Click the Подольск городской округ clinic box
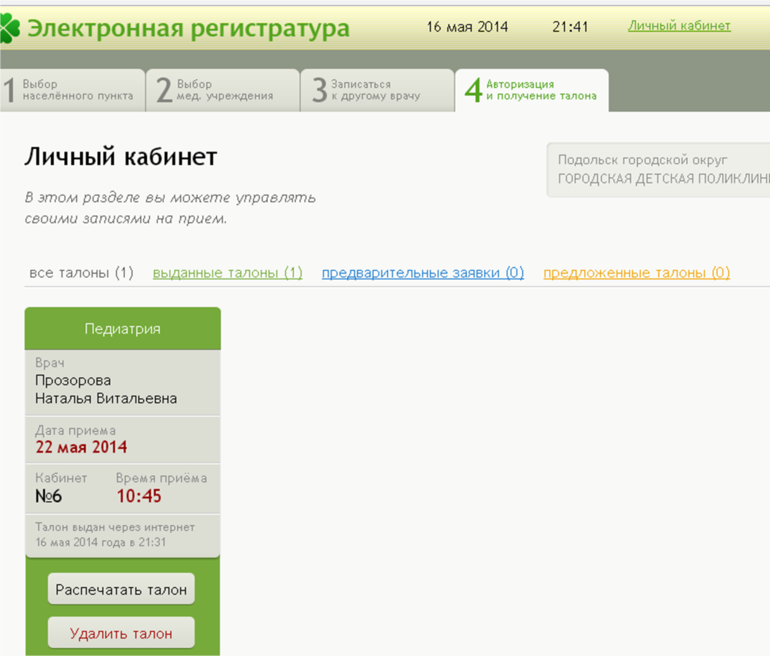The image size is (770, 656). coord(658,170)
